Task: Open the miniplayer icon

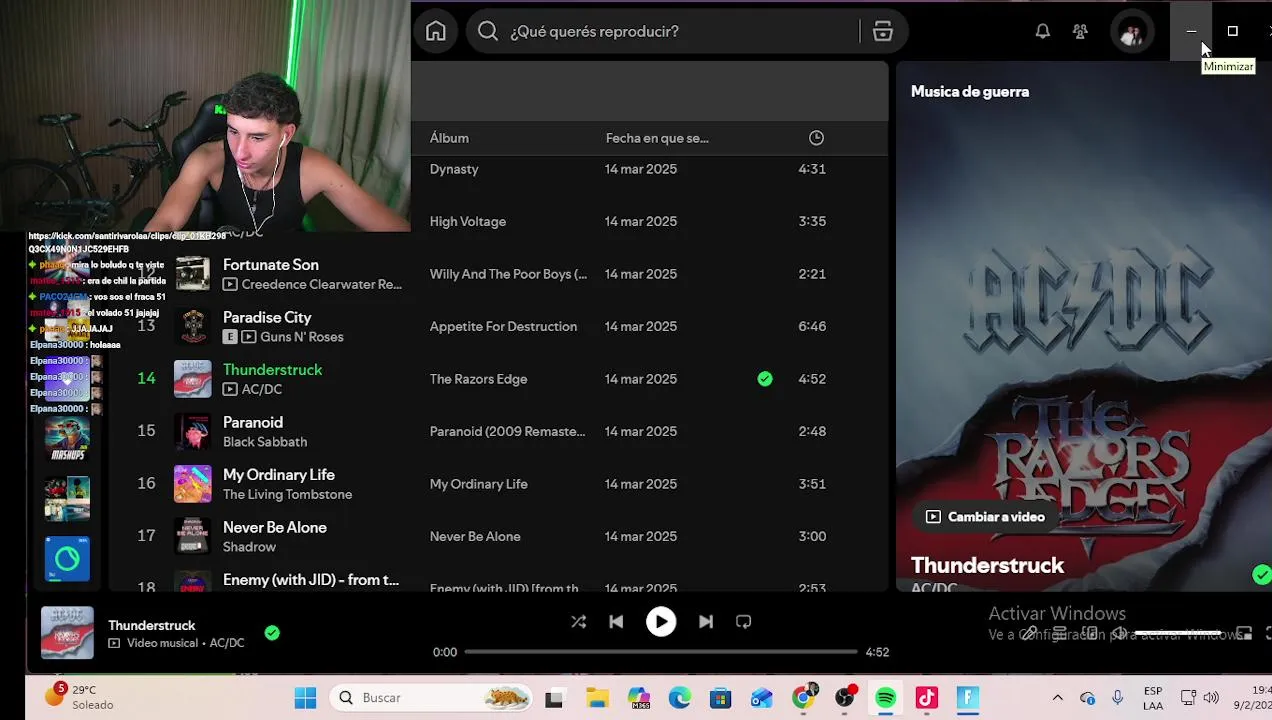Action: point(1243,634)
